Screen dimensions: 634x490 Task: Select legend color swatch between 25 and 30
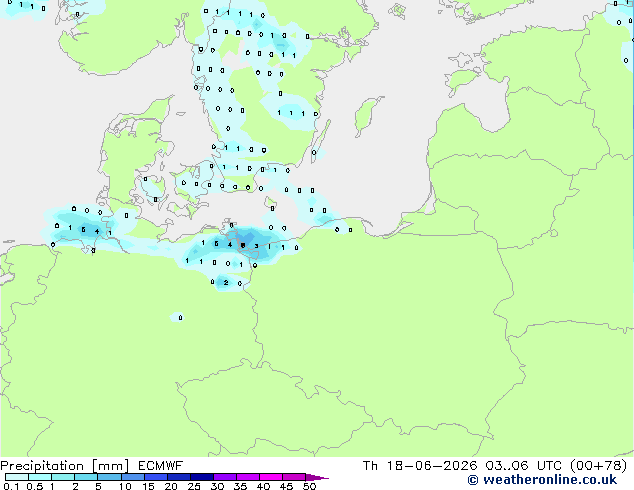(x=202, y=477)
